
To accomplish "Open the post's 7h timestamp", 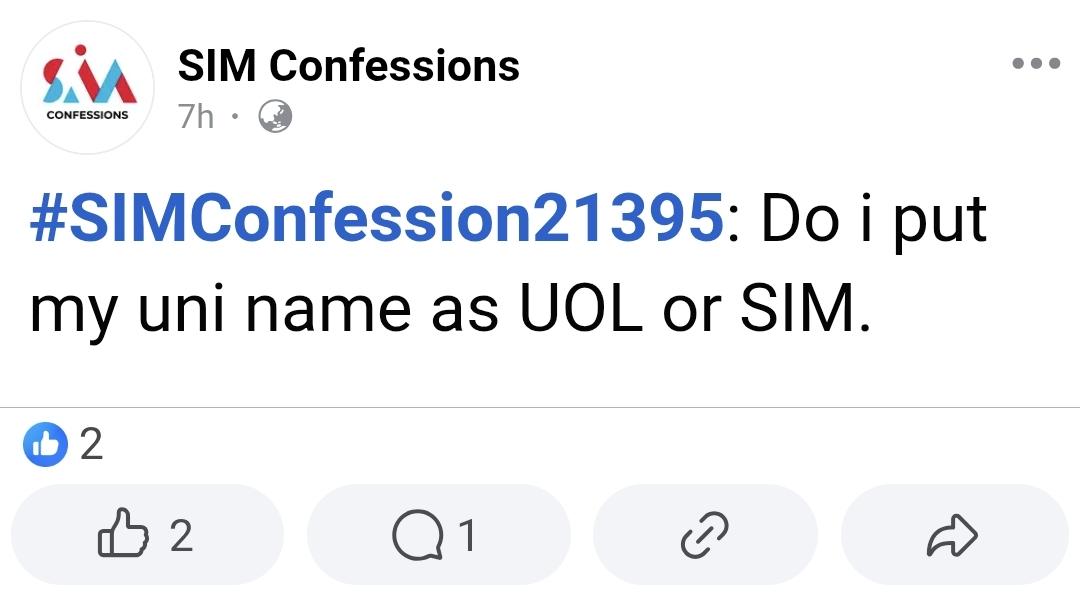I will (x=196, y=117).
